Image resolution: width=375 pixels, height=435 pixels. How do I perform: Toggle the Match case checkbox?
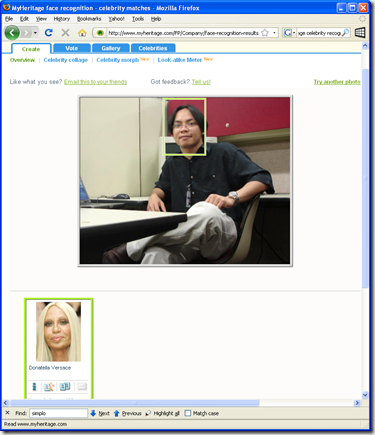point(188,413)
